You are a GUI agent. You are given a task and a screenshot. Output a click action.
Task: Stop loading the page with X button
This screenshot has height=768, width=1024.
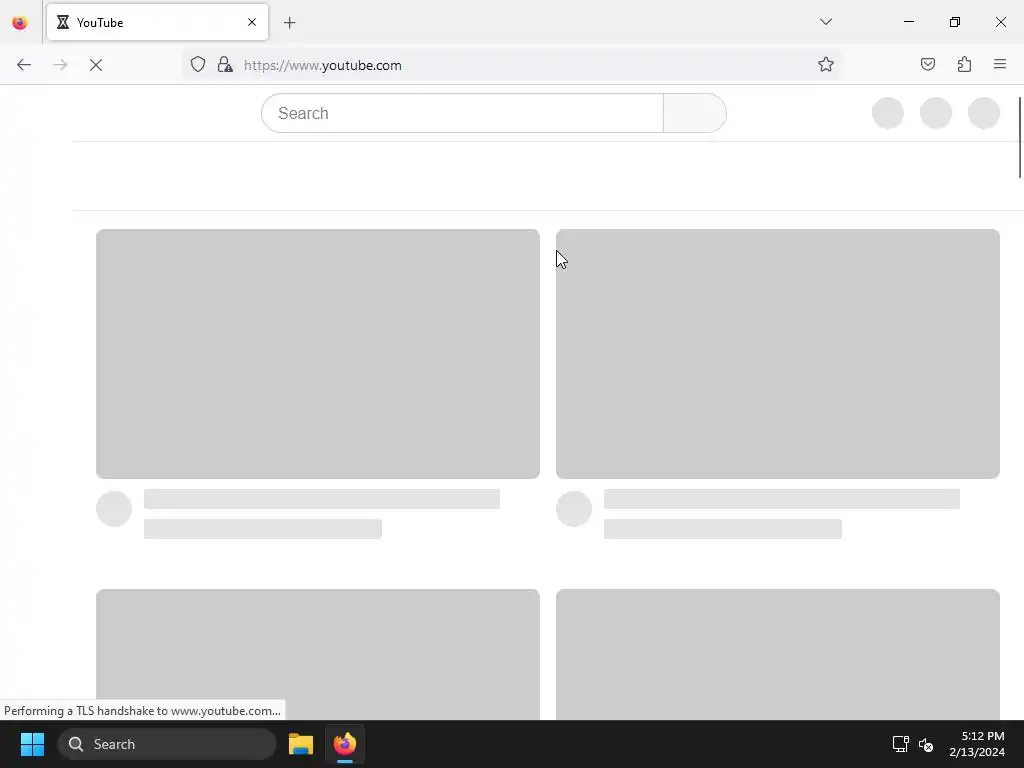(96, 65)
